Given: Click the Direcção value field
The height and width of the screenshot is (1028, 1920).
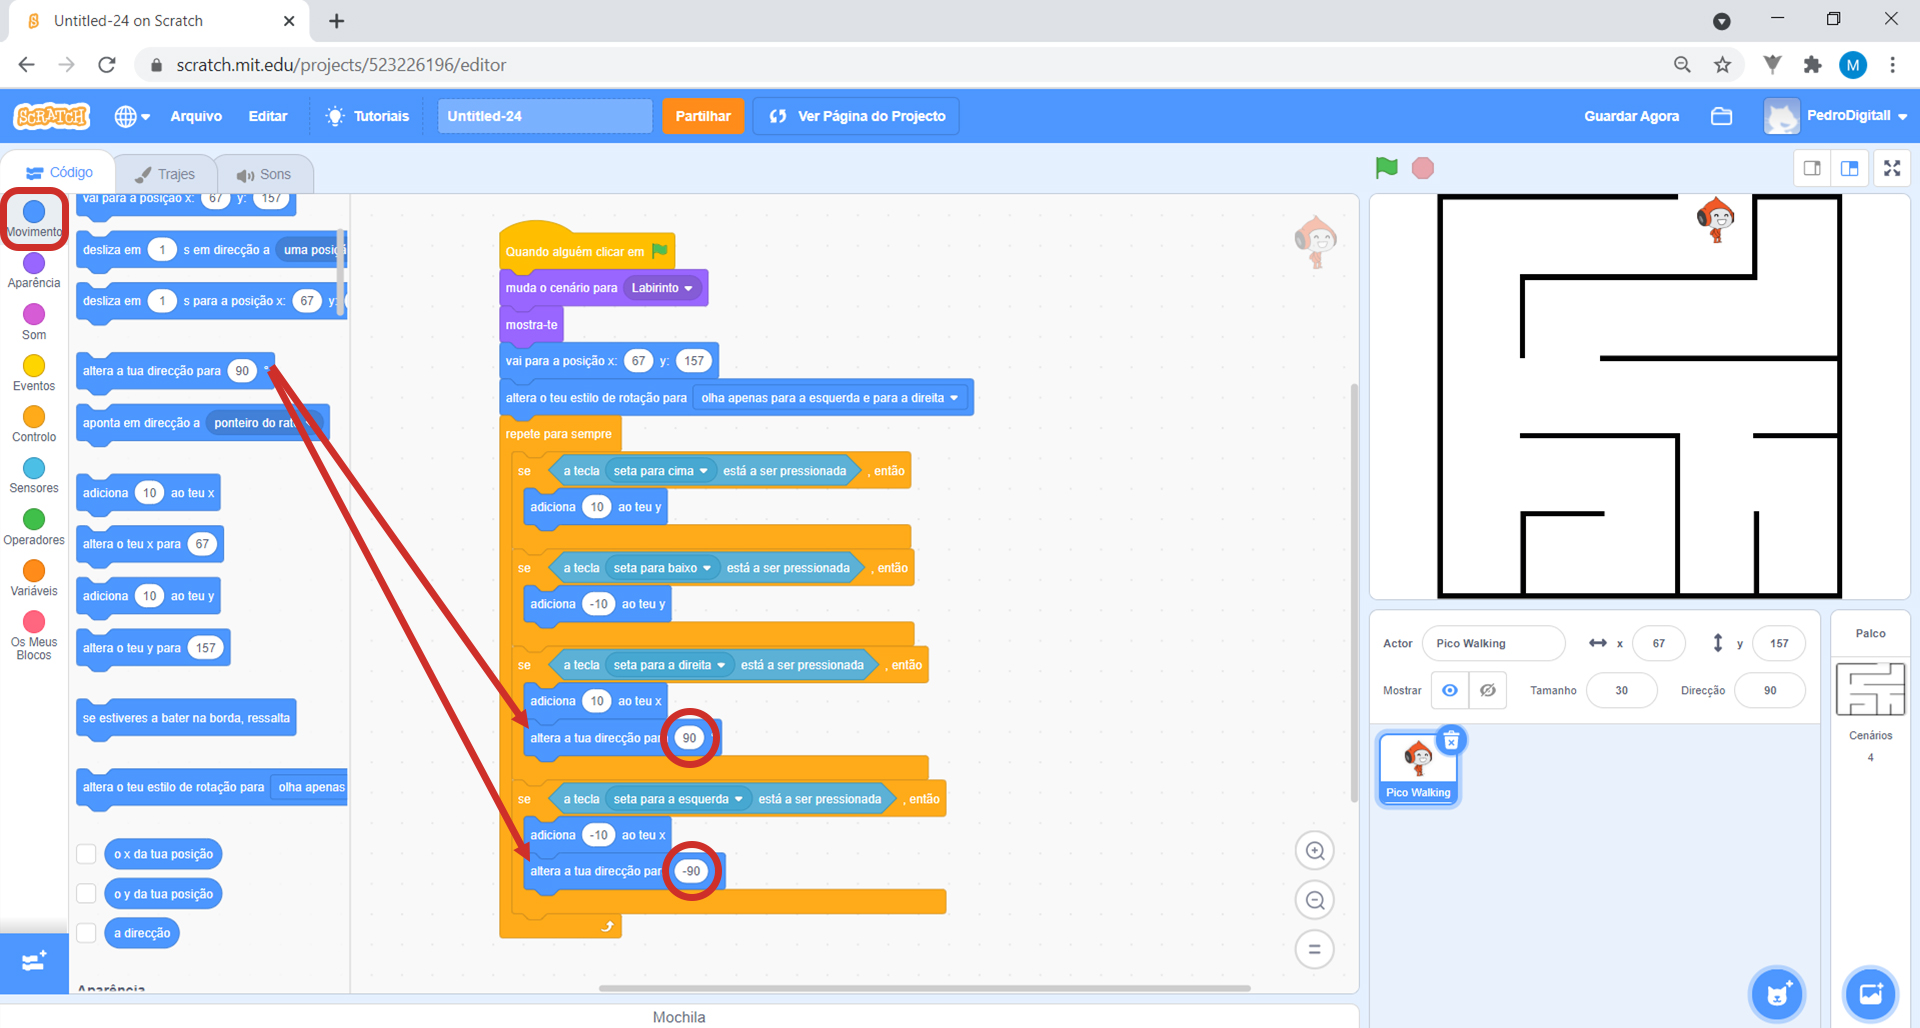Looking at the screenshot, I should tap(1770, 690).
